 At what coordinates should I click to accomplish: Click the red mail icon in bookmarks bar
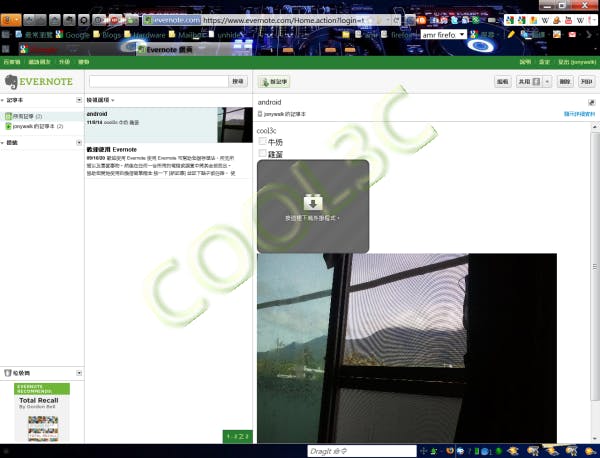(572, 34)
